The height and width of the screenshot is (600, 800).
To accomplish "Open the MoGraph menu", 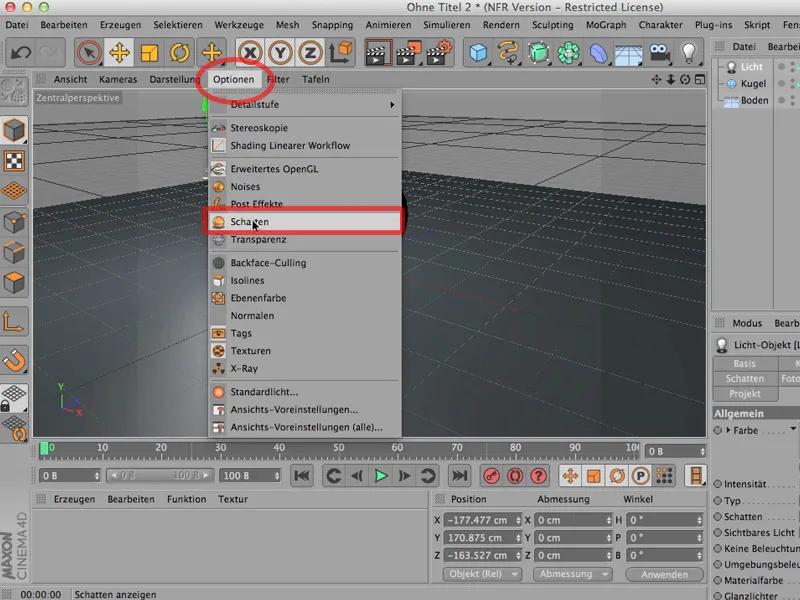I will (606, 25).
